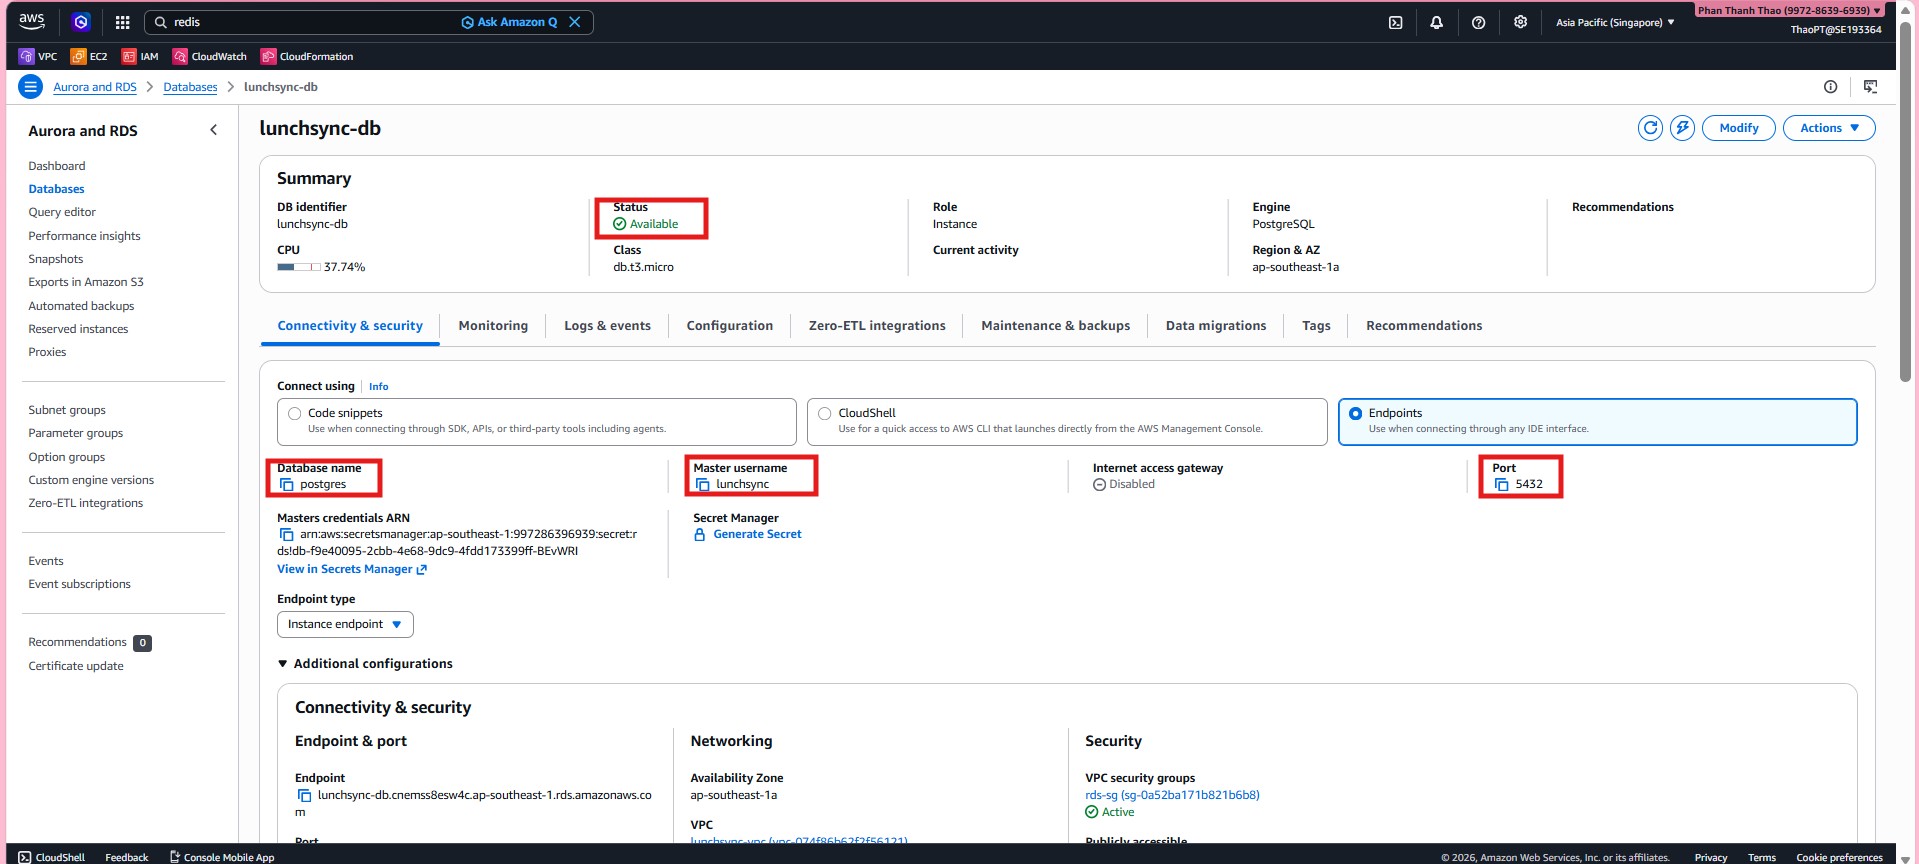
Task: Open the Configuration tab
Action: (729, 326)
